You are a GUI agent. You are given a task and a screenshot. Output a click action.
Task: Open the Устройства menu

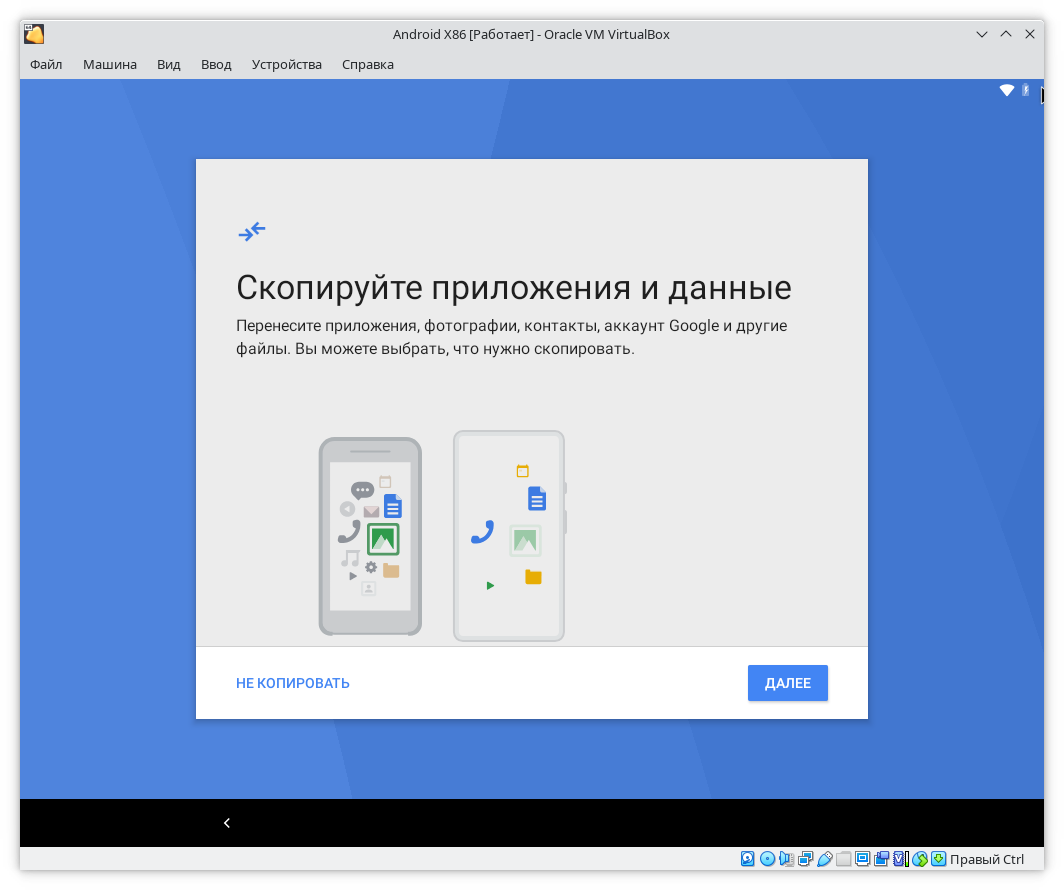tap(287, 64)
